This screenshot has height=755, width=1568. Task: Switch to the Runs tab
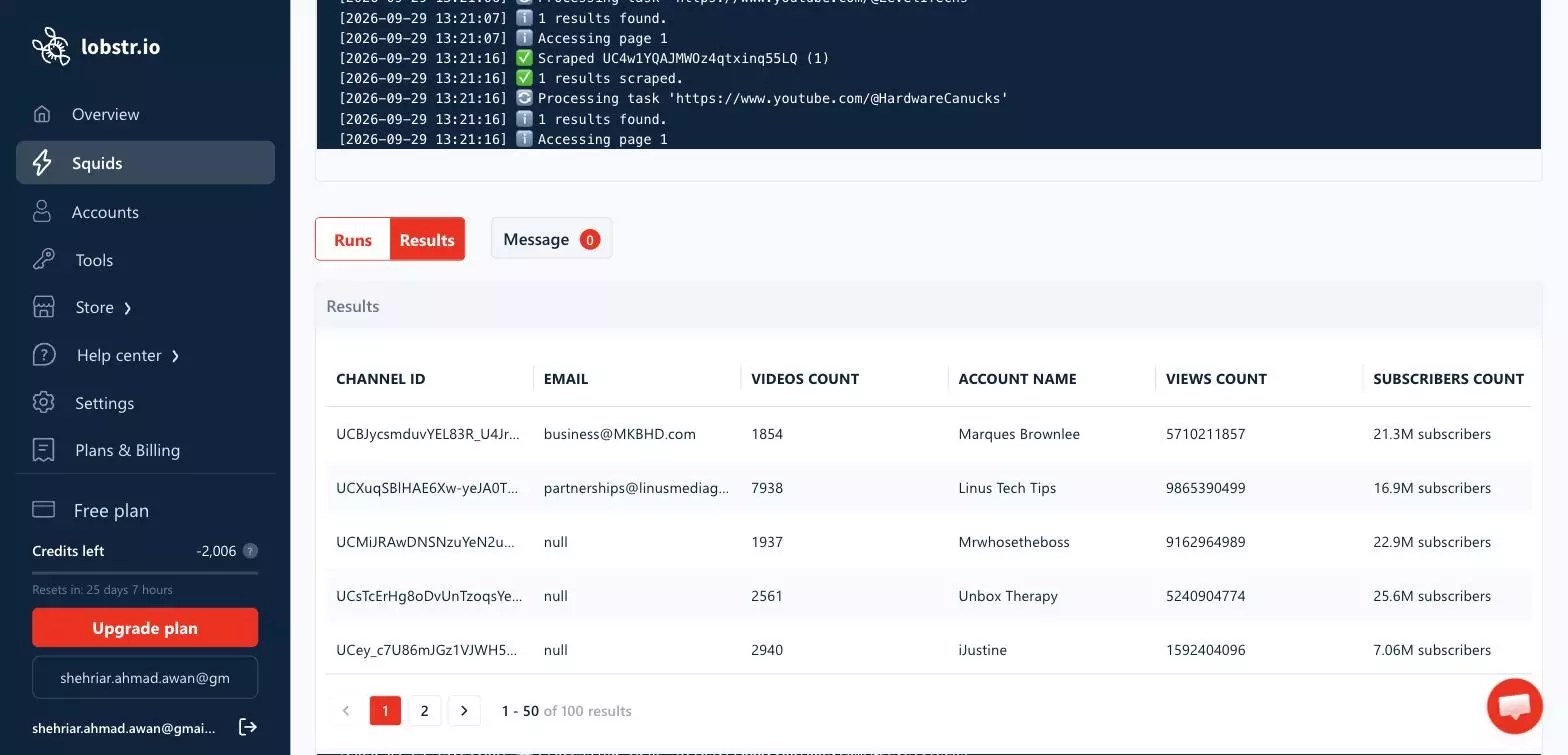point(353,239)
